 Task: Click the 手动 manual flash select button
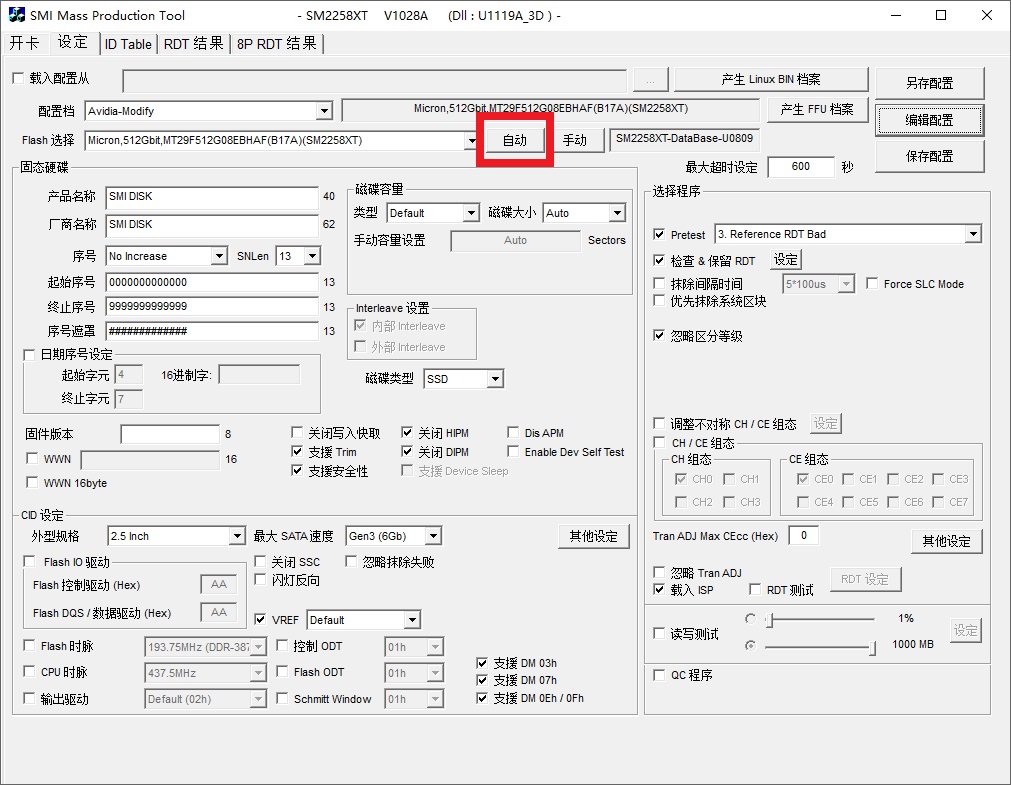click(x=574, y=140)
